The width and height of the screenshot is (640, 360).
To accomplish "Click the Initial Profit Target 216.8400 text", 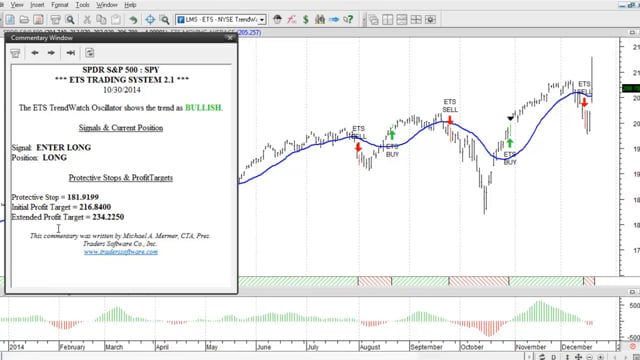I will 61,207.
